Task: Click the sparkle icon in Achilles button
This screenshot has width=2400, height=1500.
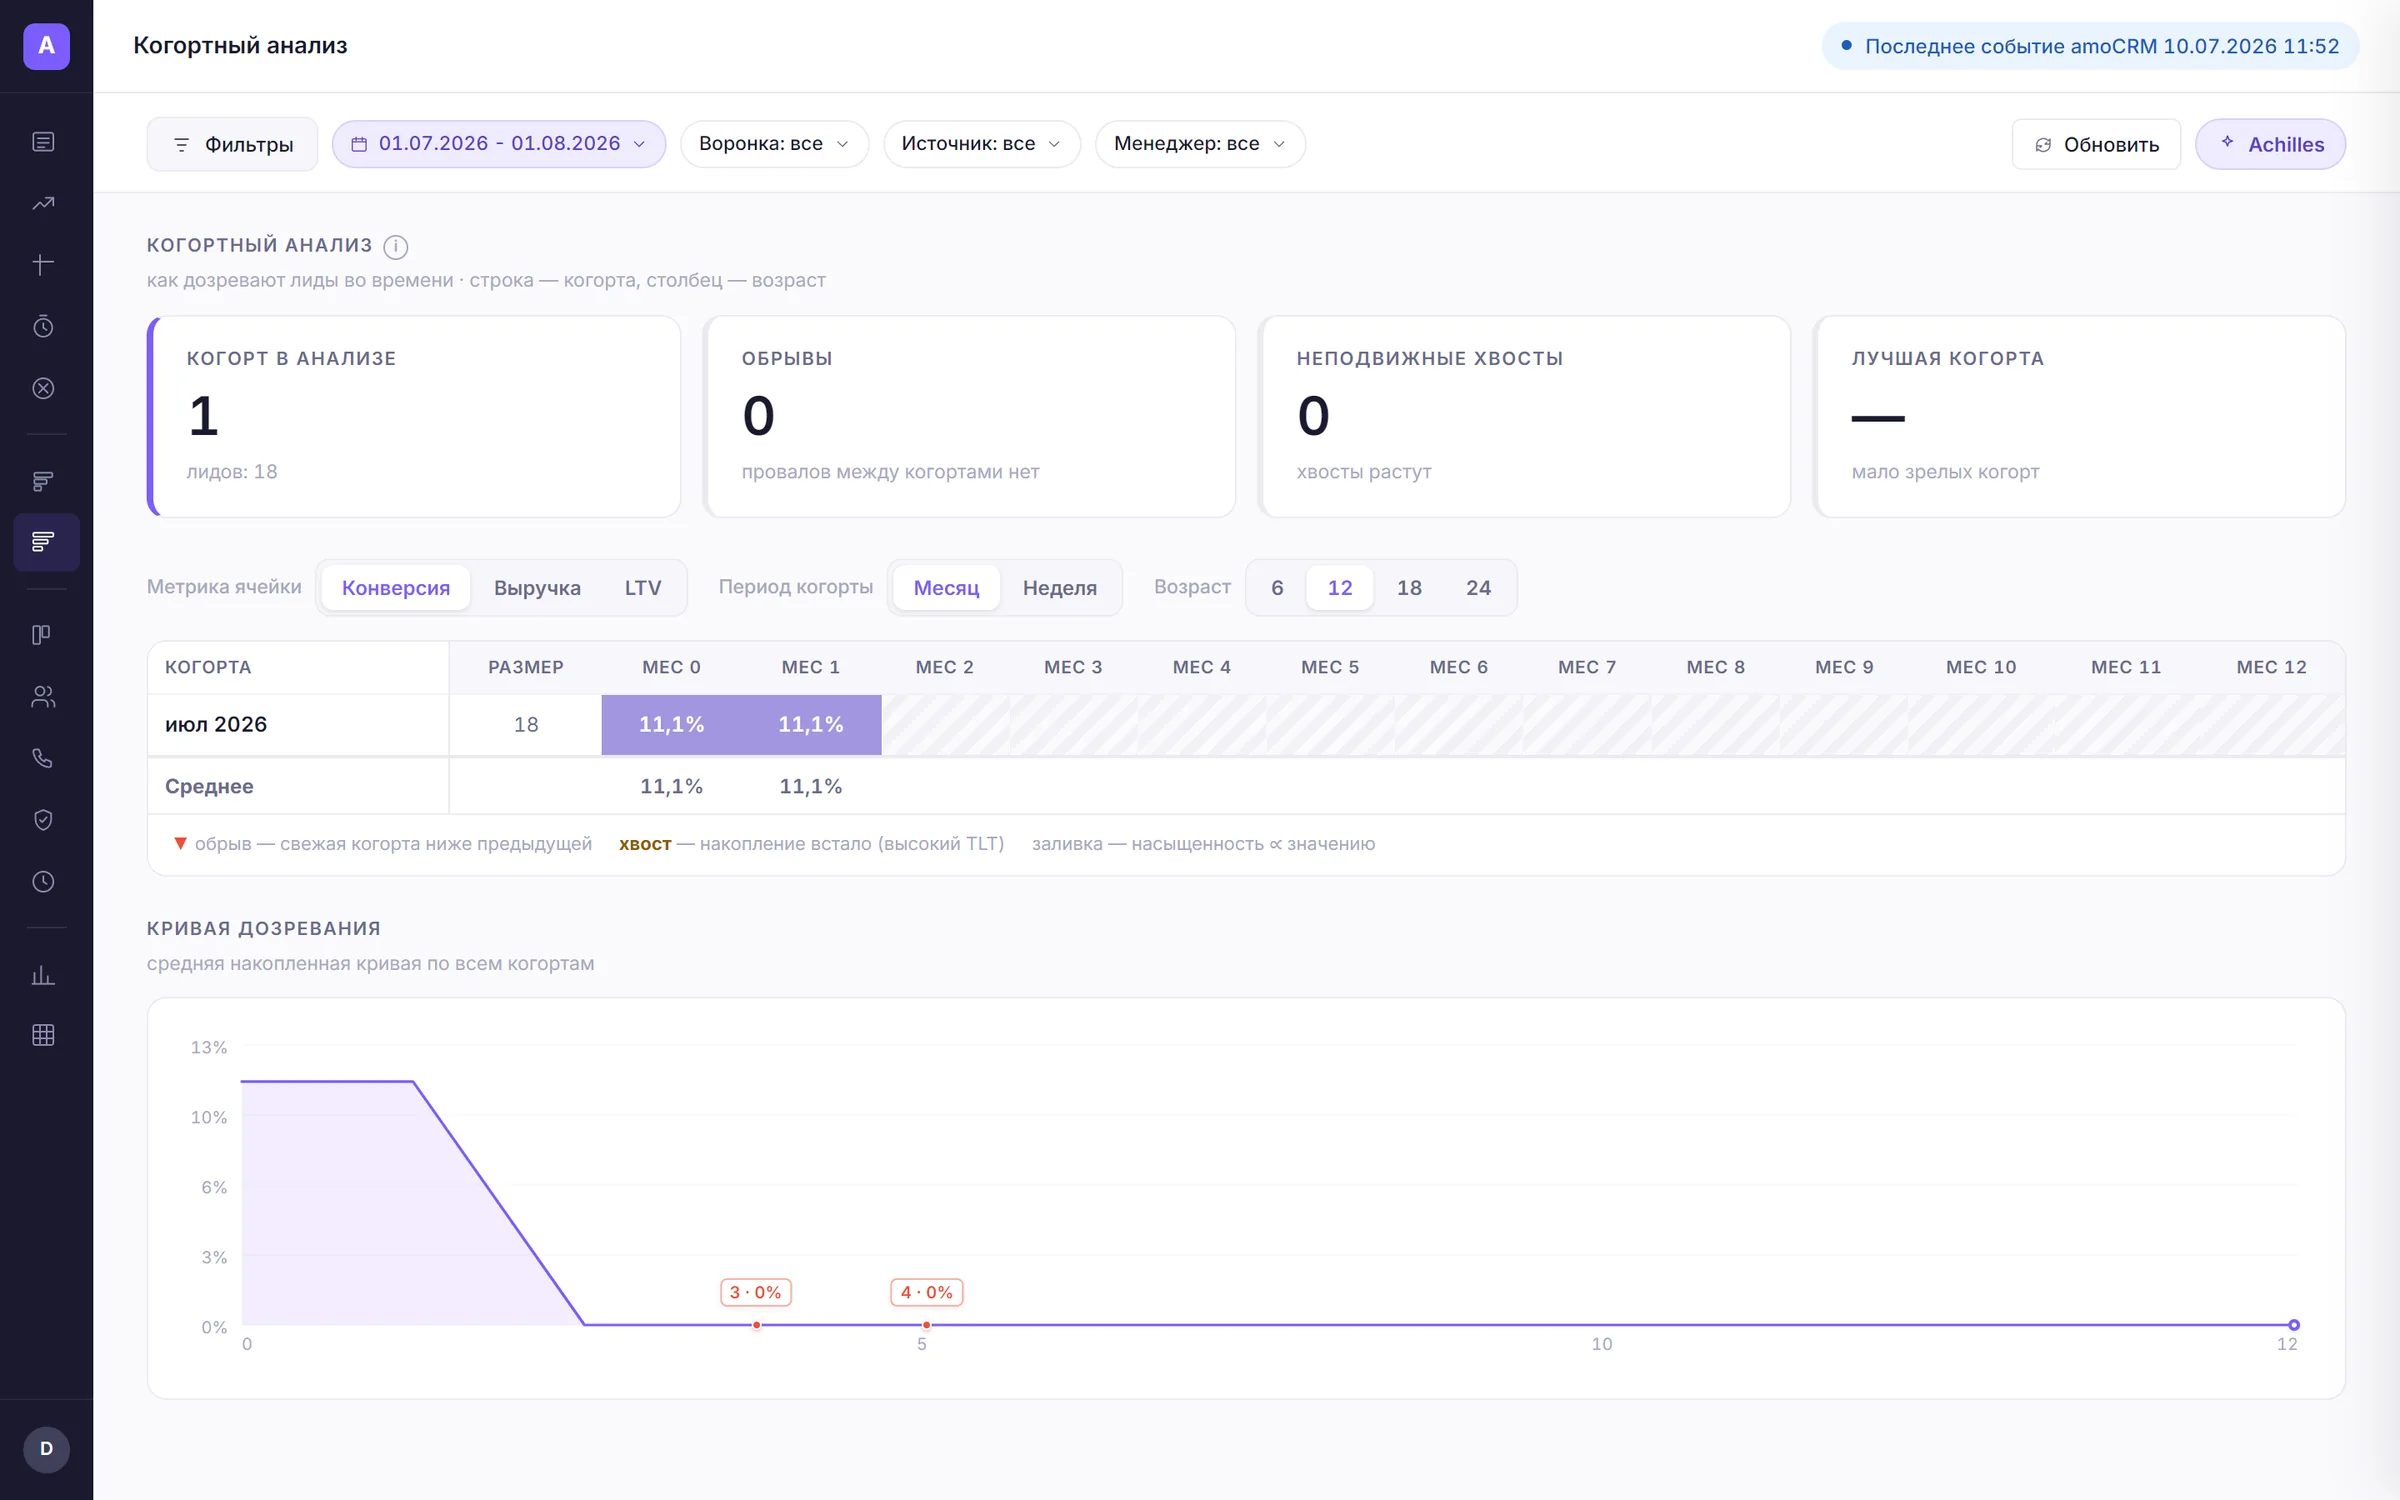Action: coord(2227,142)
